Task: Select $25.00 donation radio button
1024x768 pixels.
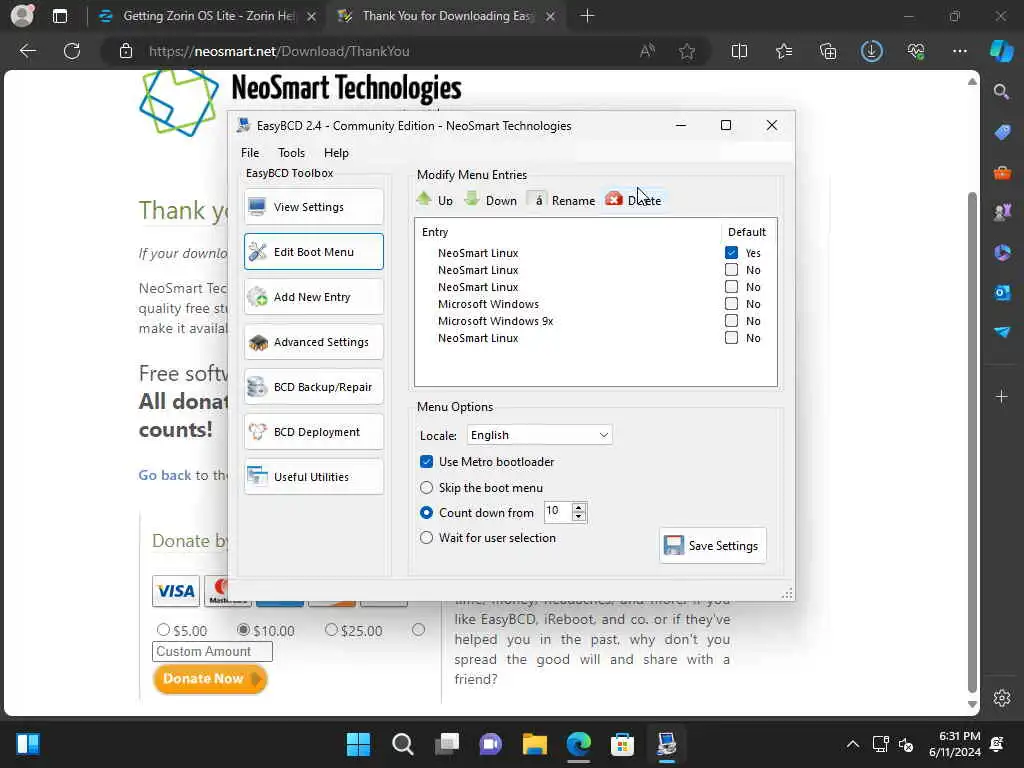Action: [331, 630]
